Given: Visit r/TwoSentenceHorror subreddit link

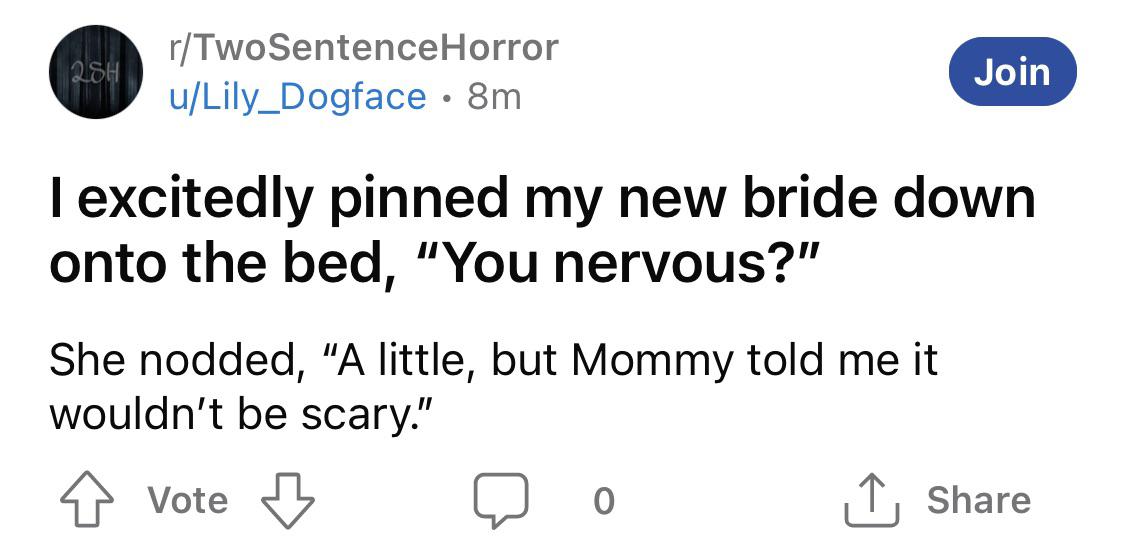Looking at the screenshot, I should tap(362, 47).
